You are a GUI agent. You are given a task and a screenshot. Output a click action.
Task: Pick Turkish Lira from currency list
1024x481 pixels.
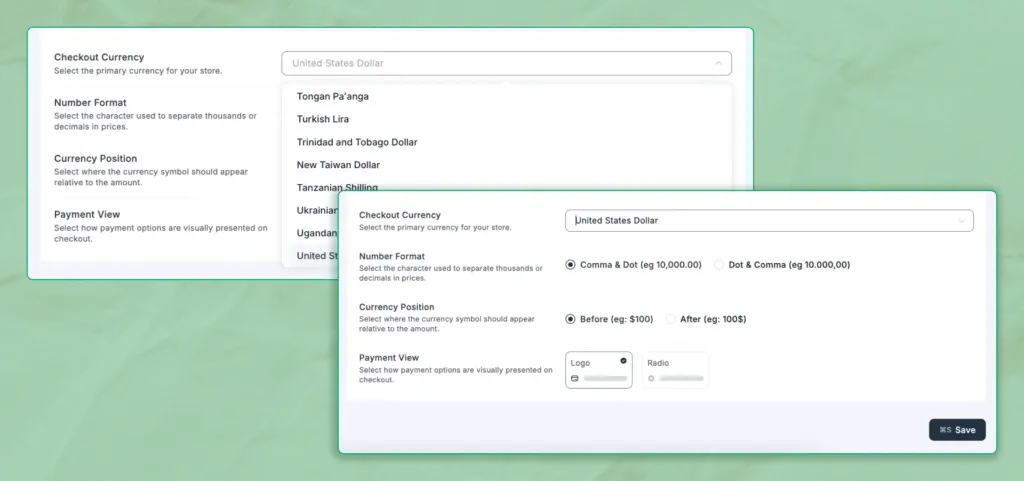click(x=323, y=119)
